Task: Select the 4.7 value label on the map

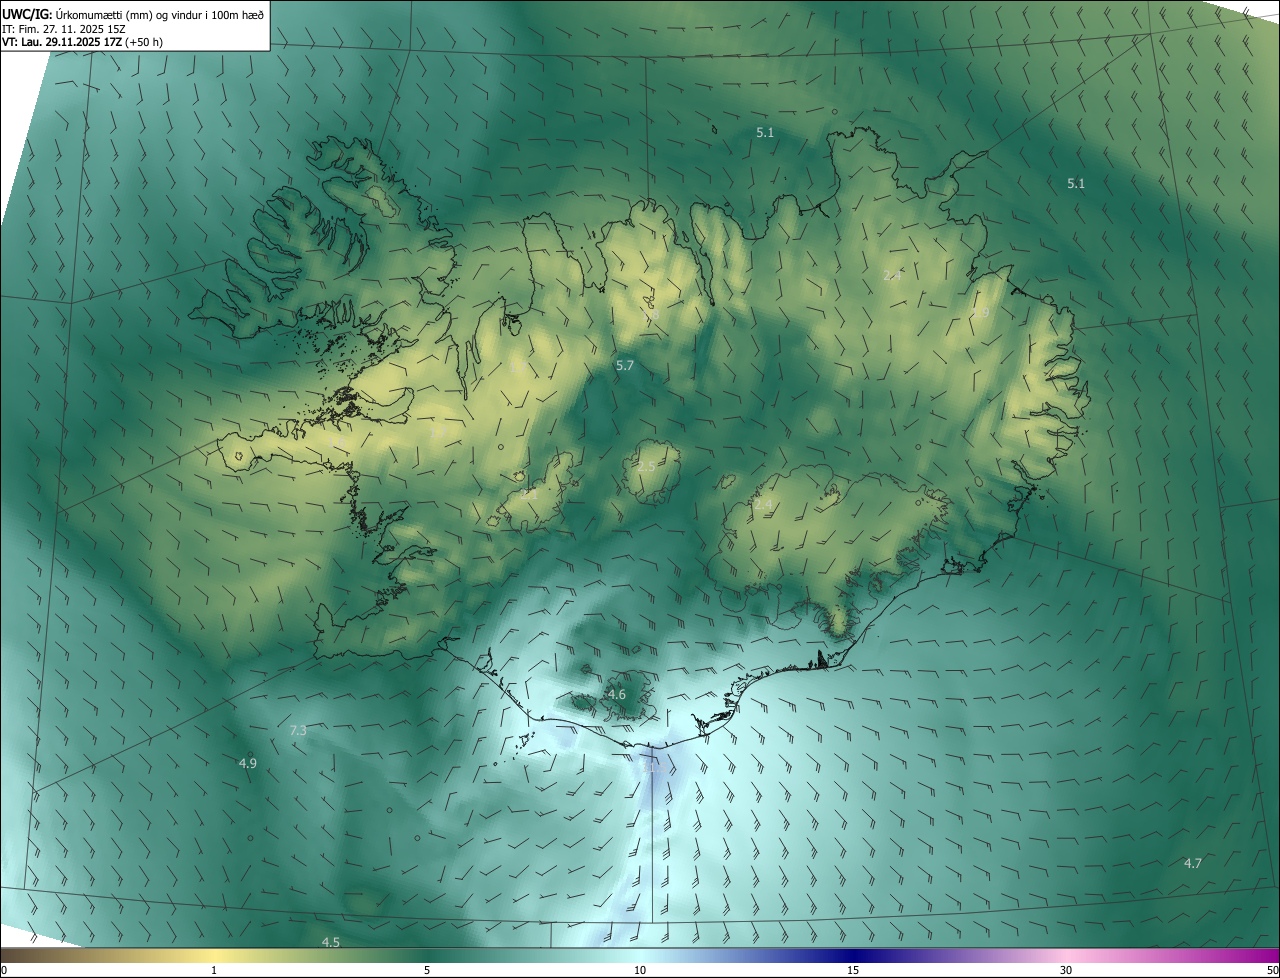Action: [1193, 863]
